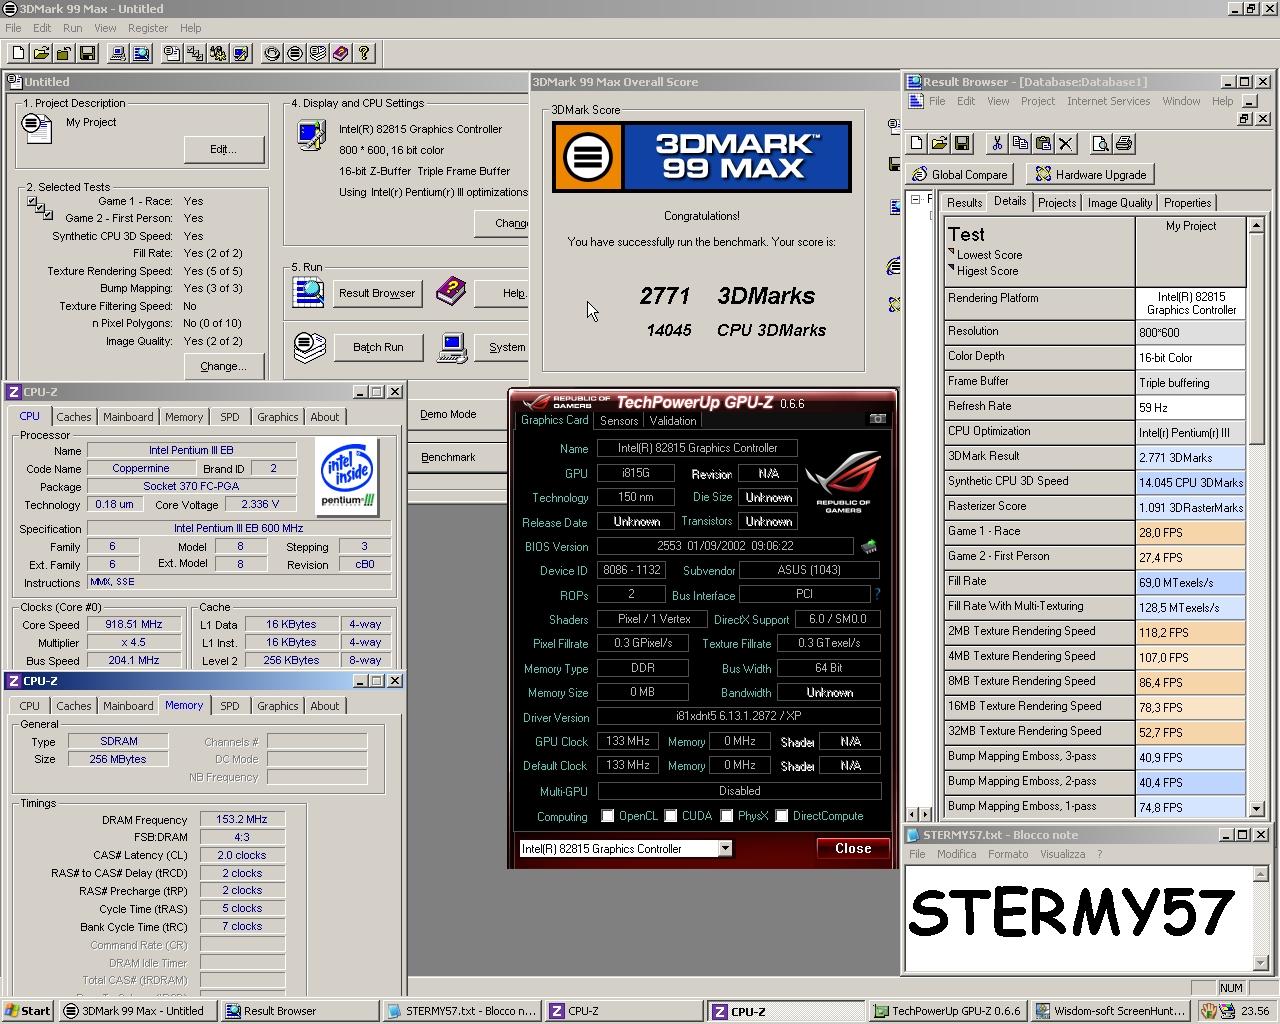The image size is (1280, 1024).
Task: Click checkbox test selection toolbar icon
Action: pyautogui.click(x=195, y=53)
